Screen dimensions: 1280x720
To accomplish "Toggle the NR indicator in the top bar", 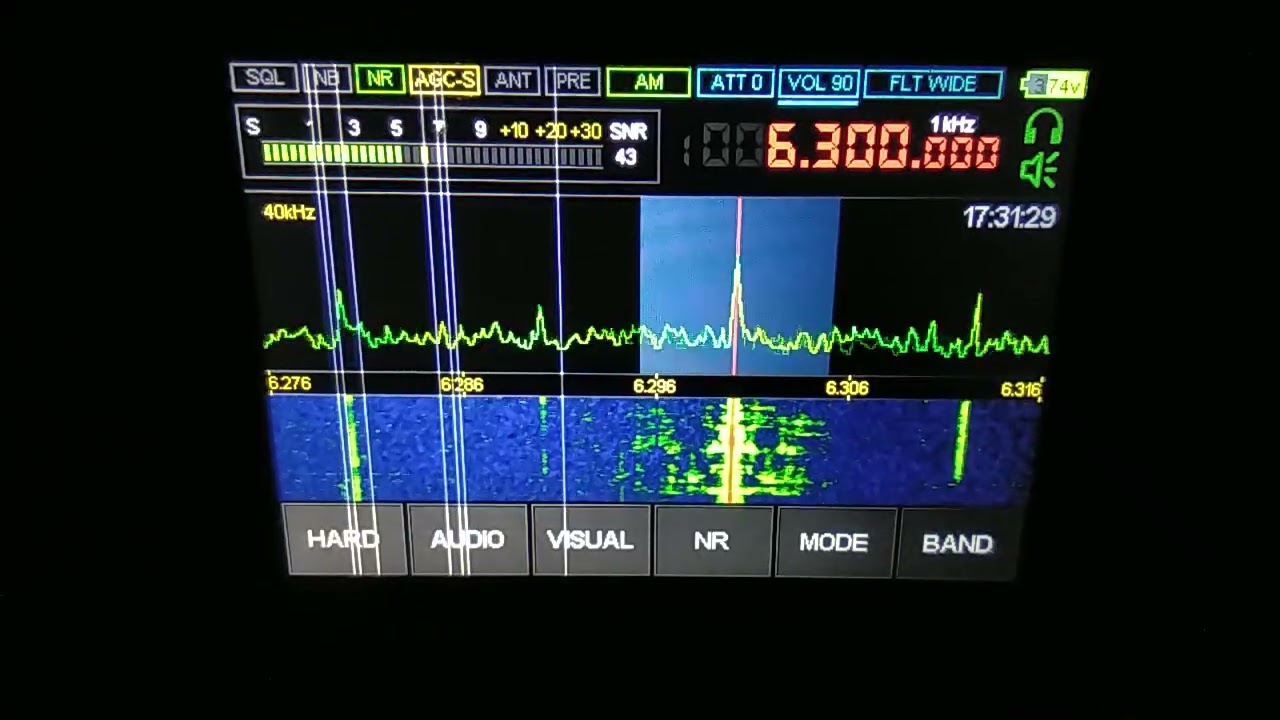I will tap(380, 79).
